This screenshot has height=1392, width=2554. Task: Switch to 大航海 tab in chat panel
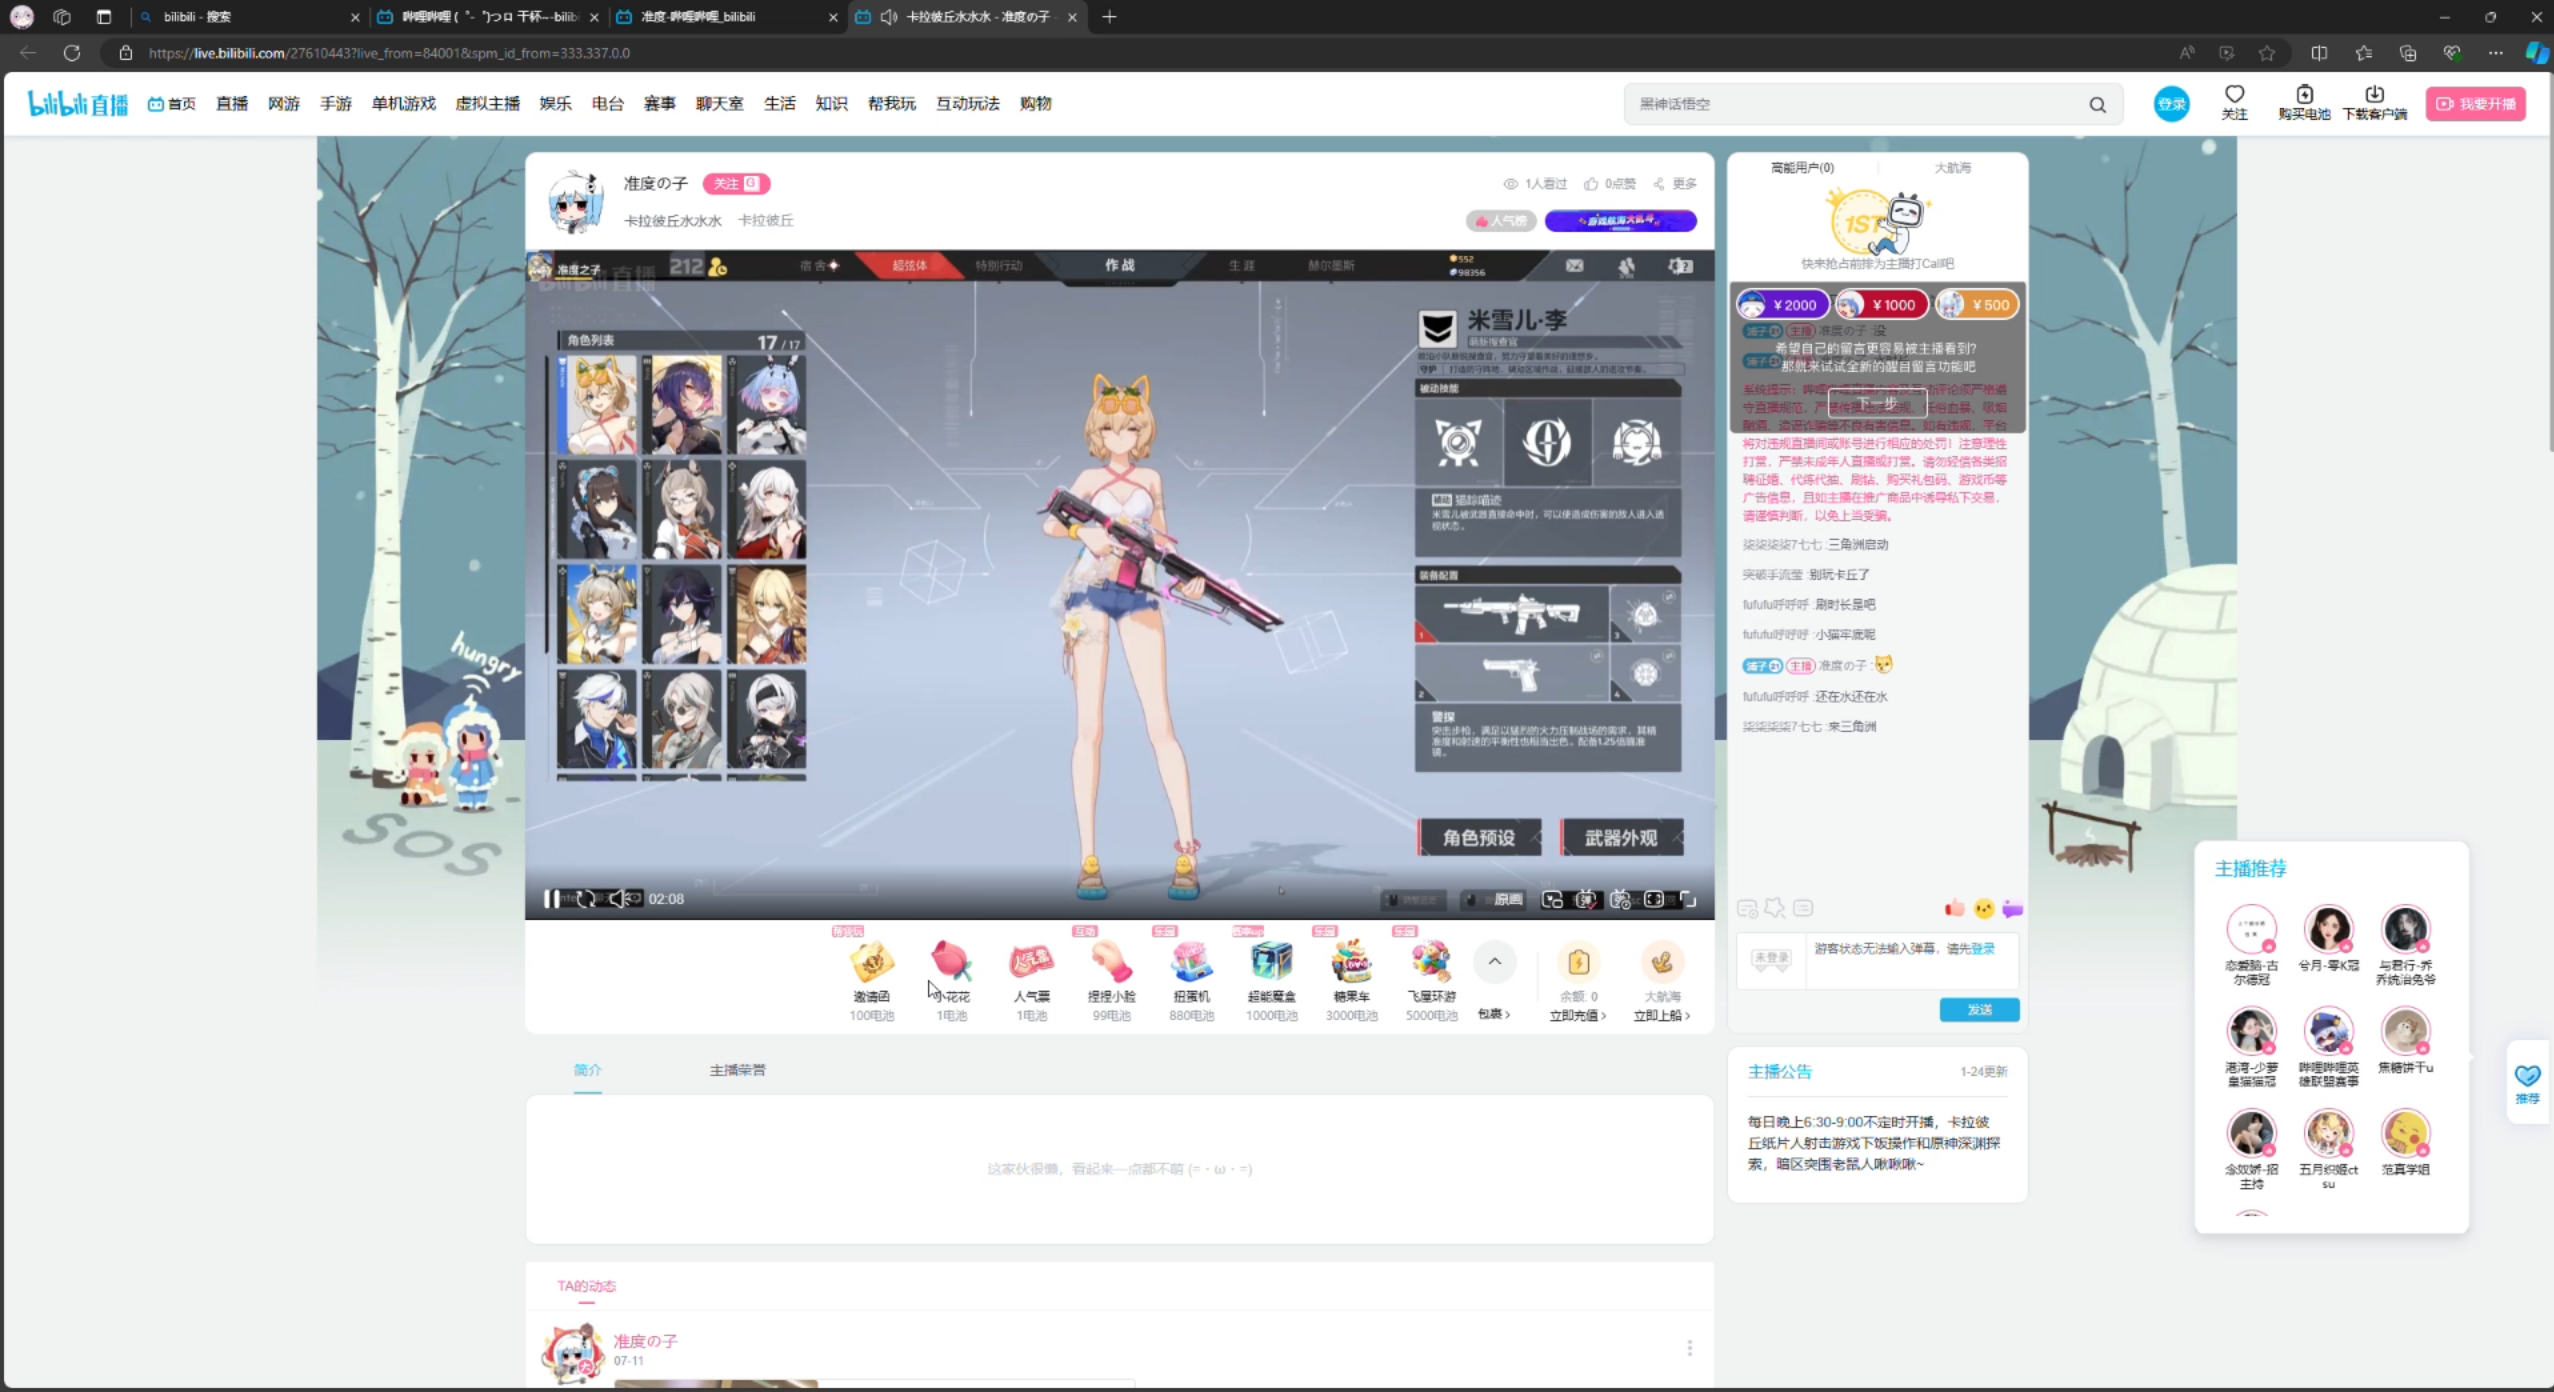click(1952, 168)
